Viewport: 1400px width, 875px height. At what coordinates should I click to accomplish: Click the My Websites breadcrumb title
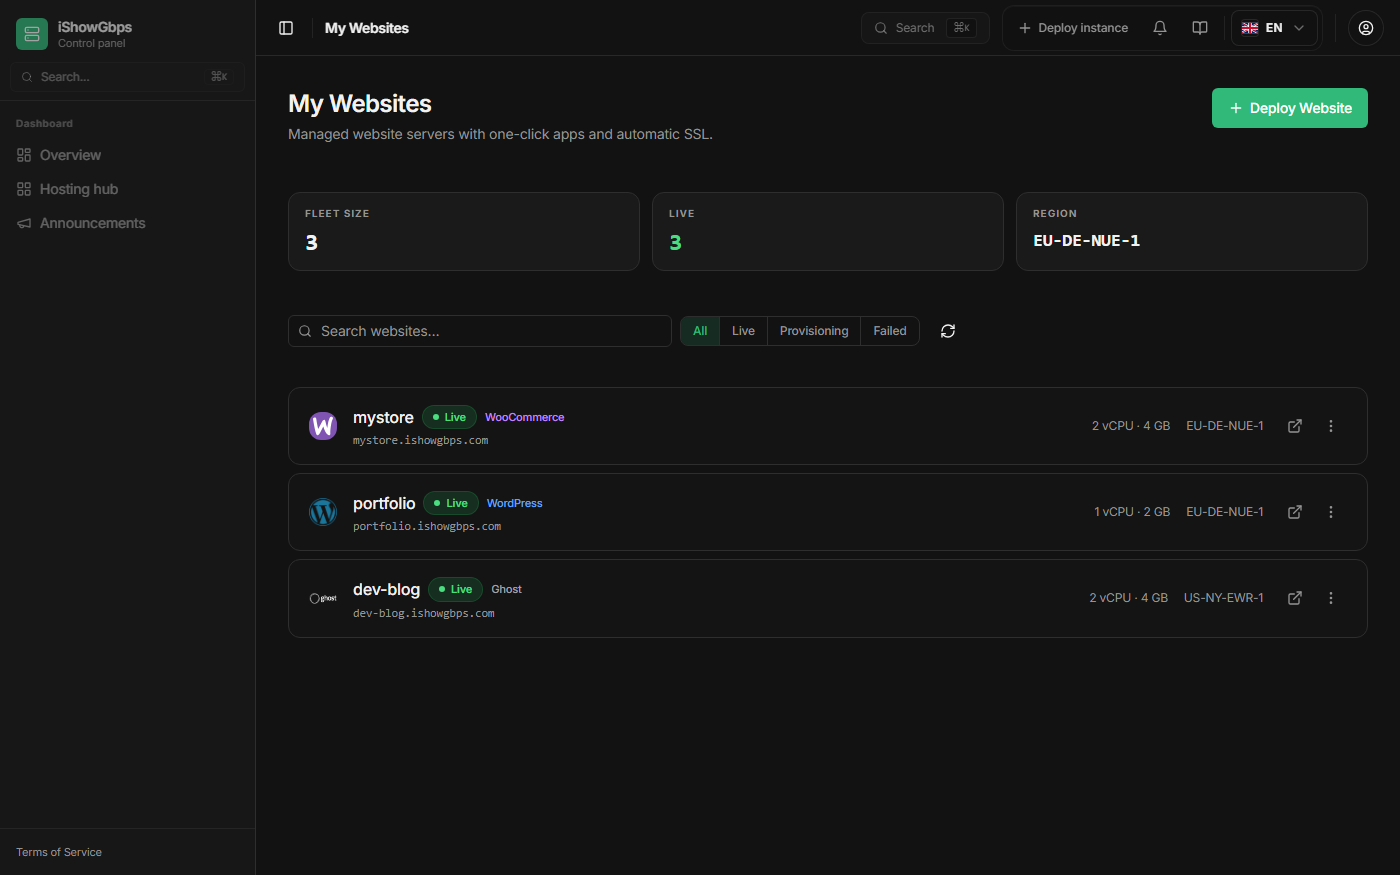[367, 28]
